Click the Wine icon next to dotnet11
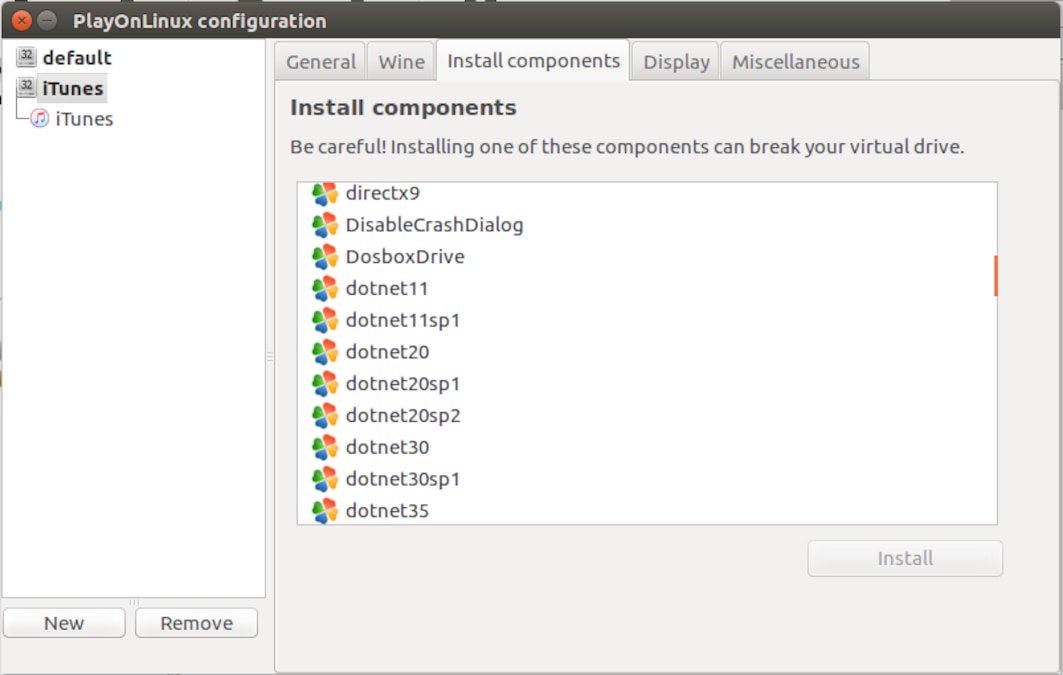The width and height of the screenshot is (1063, 675). pos(323,288)
